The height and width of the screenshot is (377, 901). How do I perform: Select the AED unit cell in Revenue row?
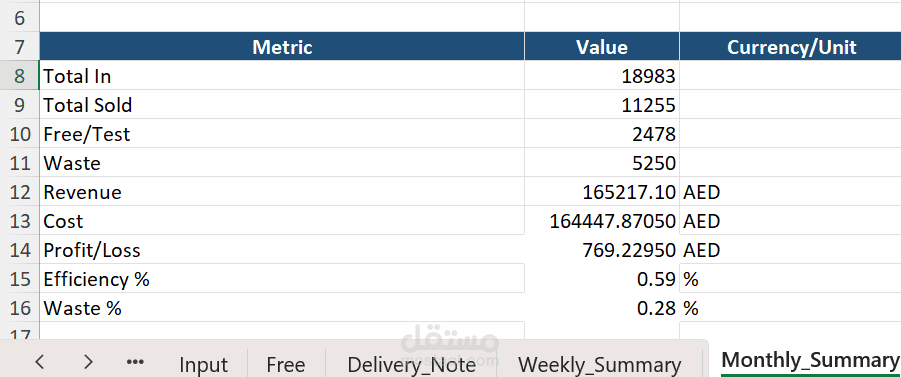click(x=791, y=192)
